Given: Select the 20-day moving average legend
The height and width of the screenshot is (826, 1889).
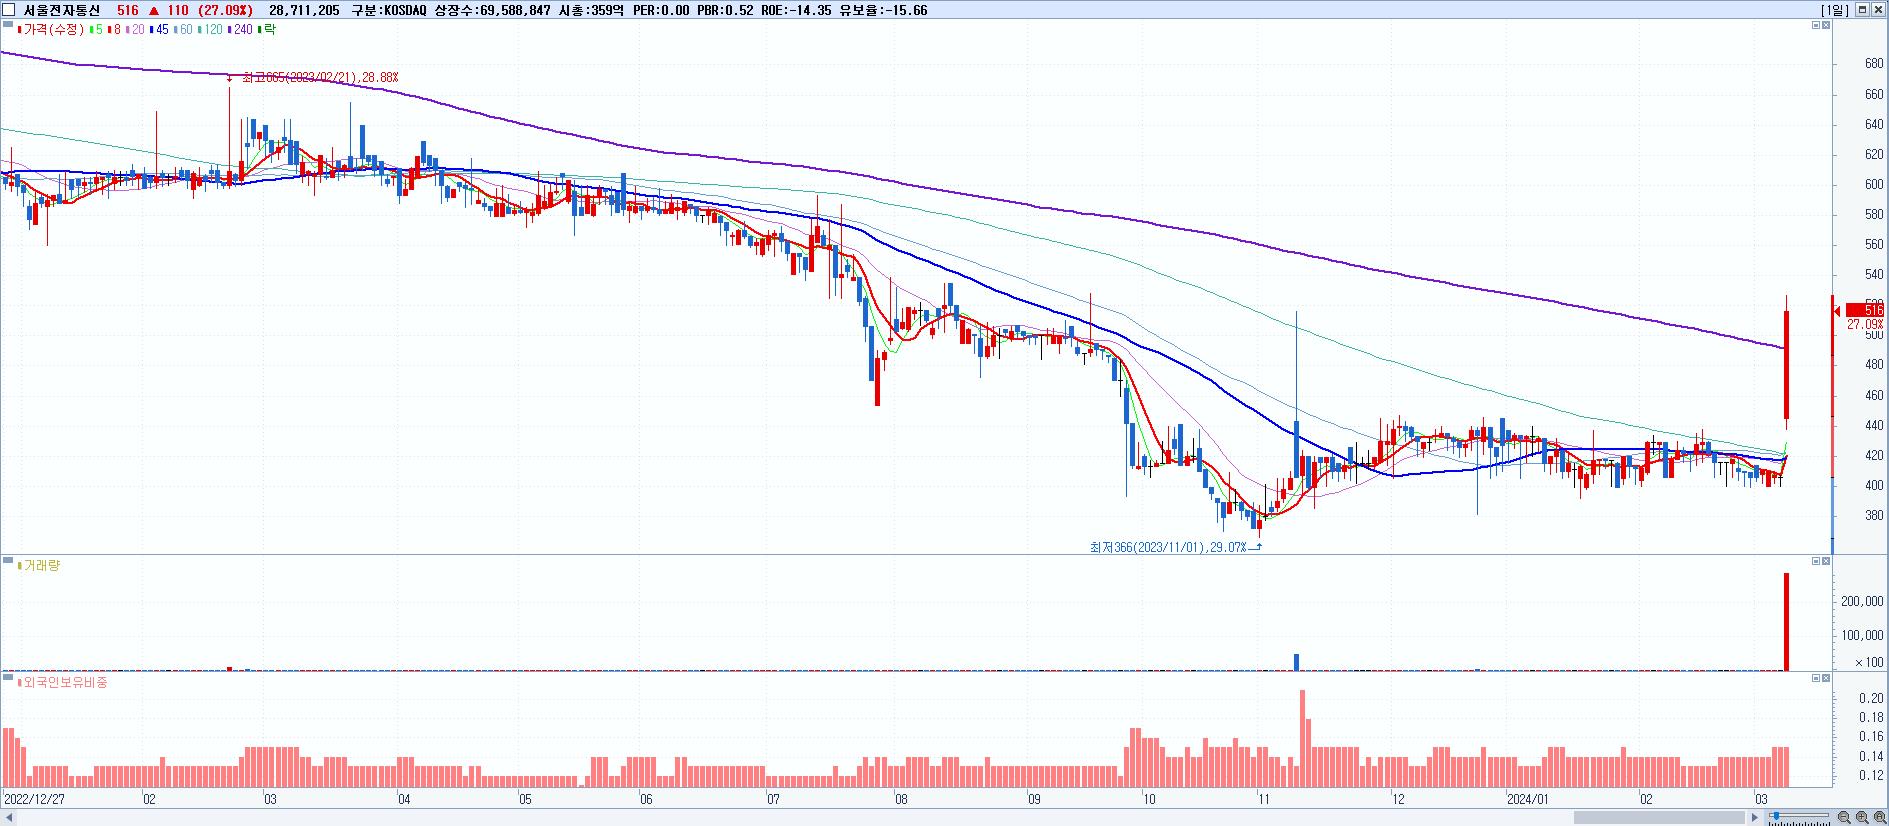Looking at the screenshot, I should 134,29.
